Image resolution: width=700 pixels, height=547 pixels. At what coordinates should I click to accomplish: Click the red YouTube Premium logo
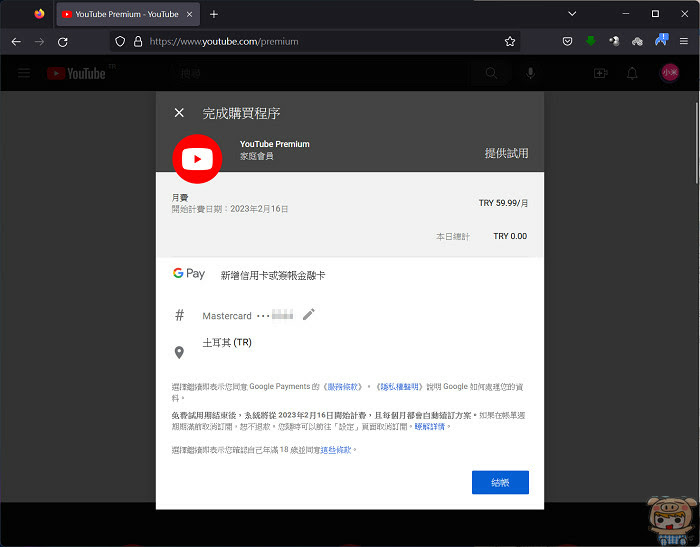(x=197, y=159)
